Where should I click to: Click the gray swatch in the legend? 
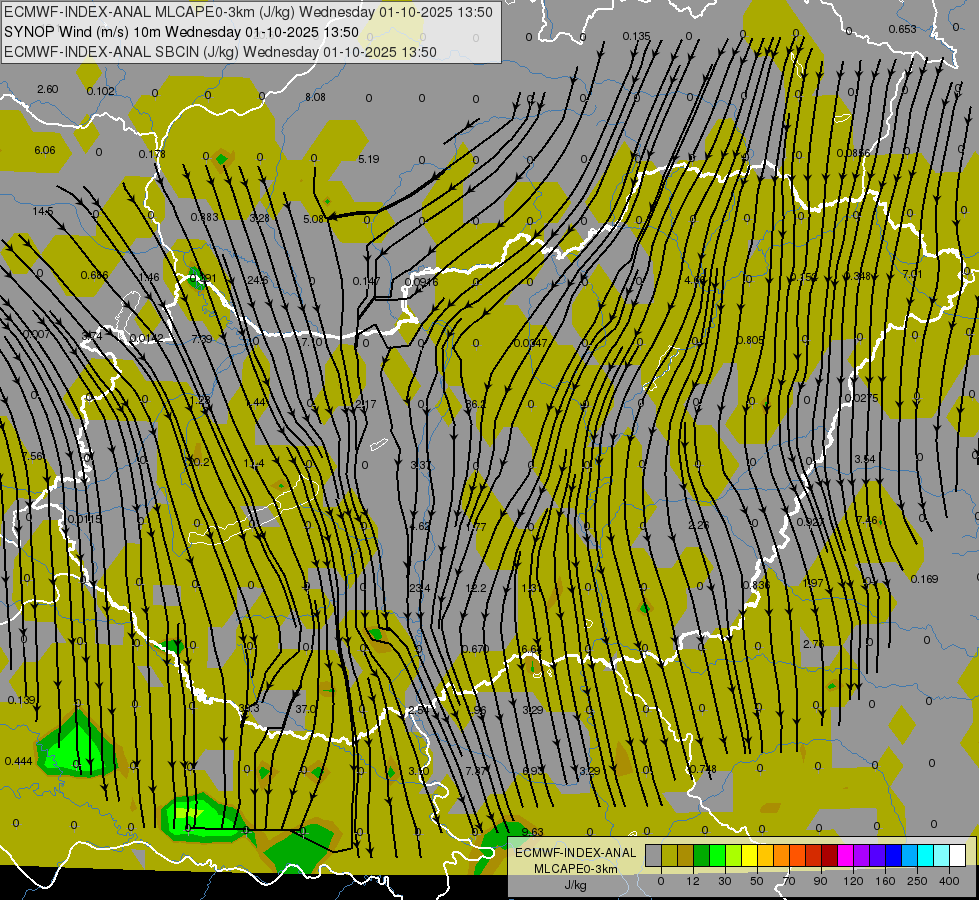coord(654,855)
